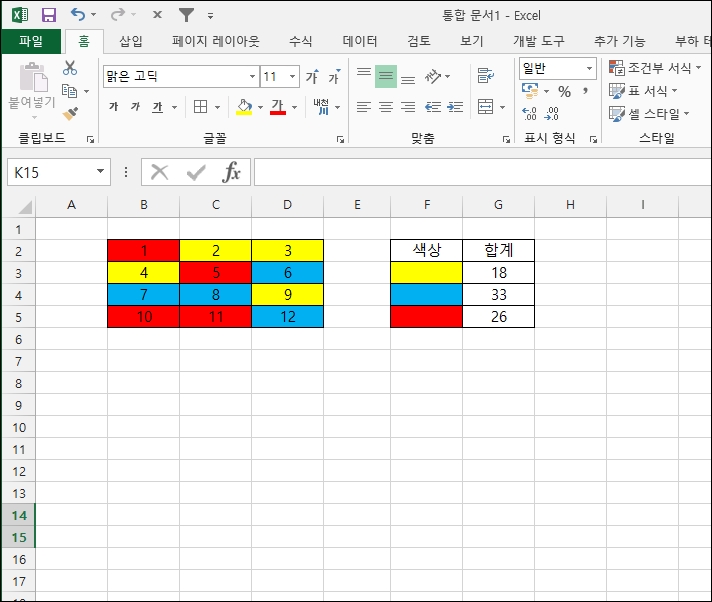Apply comma style
This screenshot has height=602, width=712.
pyautogui.click(x=586, y=91)
